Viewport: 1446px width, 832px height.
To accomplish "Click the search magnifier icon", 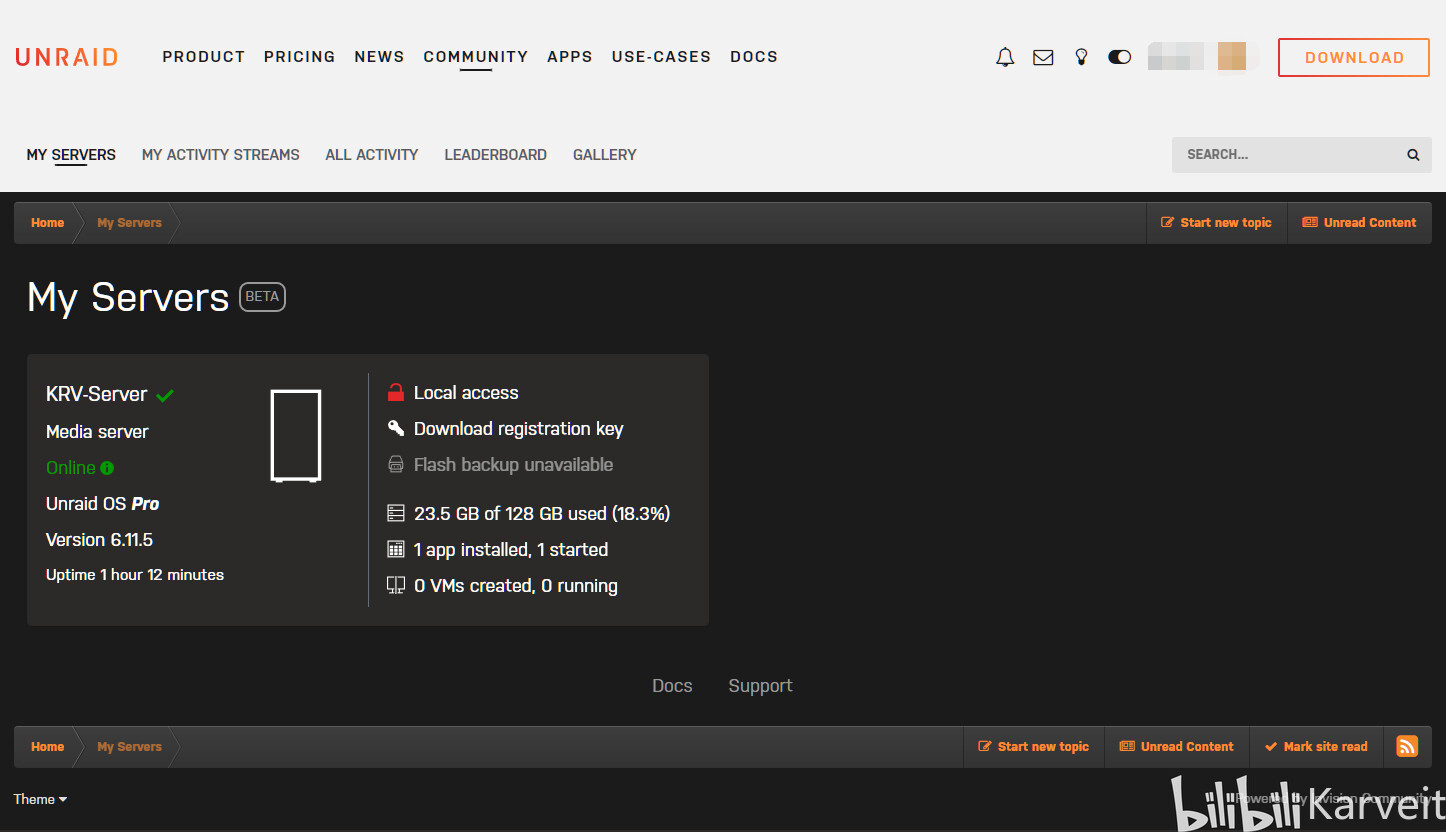I will [x=1413, y=155].
